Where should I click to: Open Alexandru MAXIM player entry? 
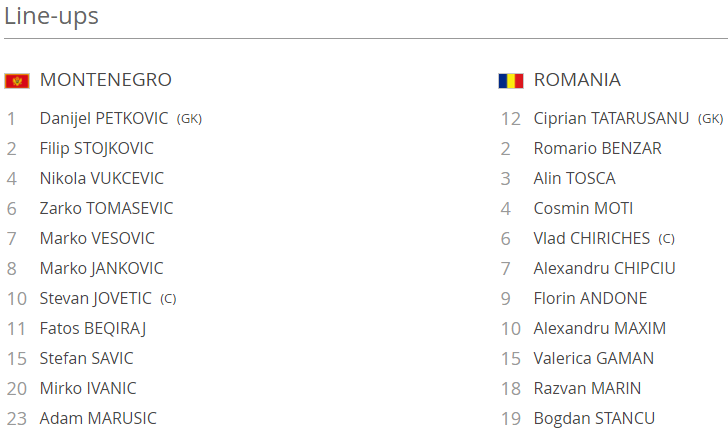600,329
